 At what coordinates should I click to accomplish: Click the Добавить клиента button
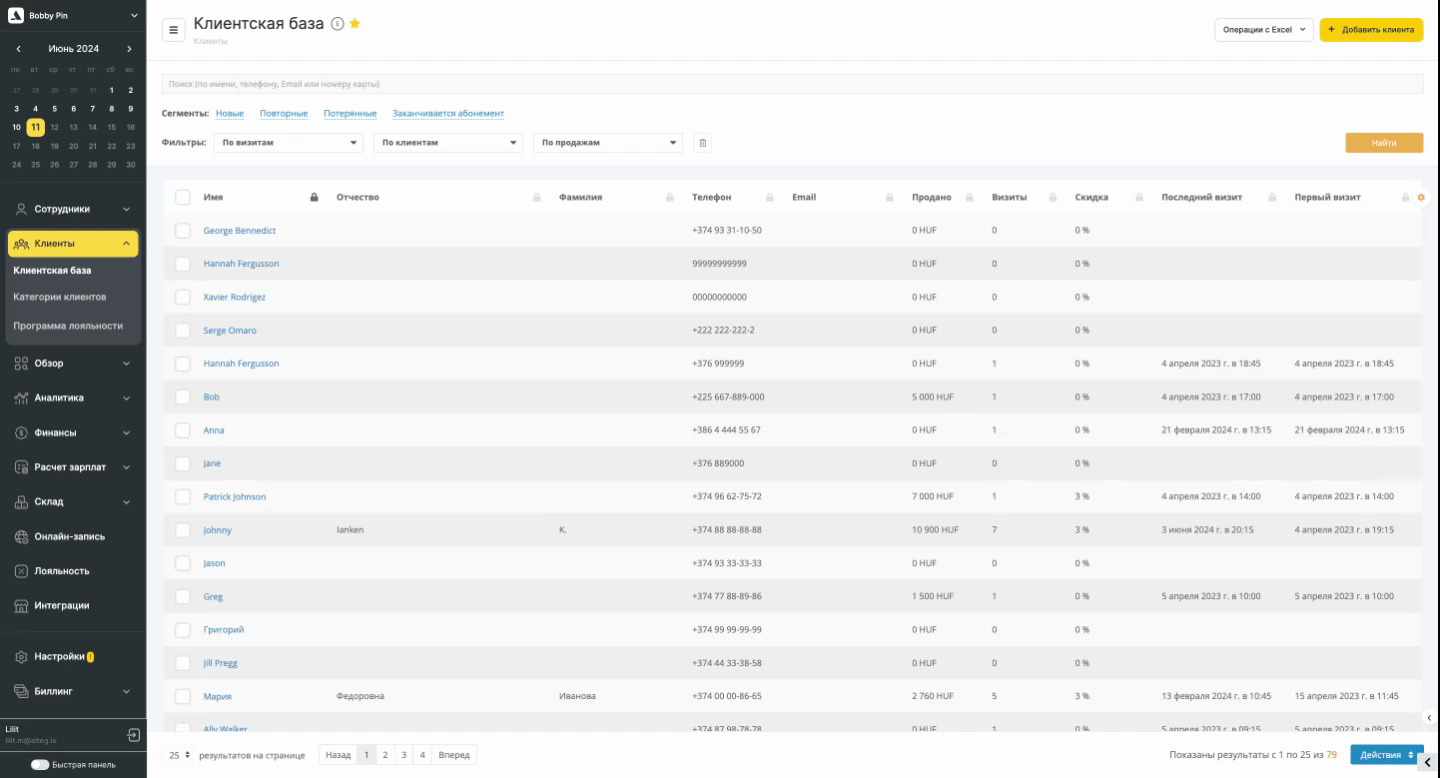coord(1371,30)
